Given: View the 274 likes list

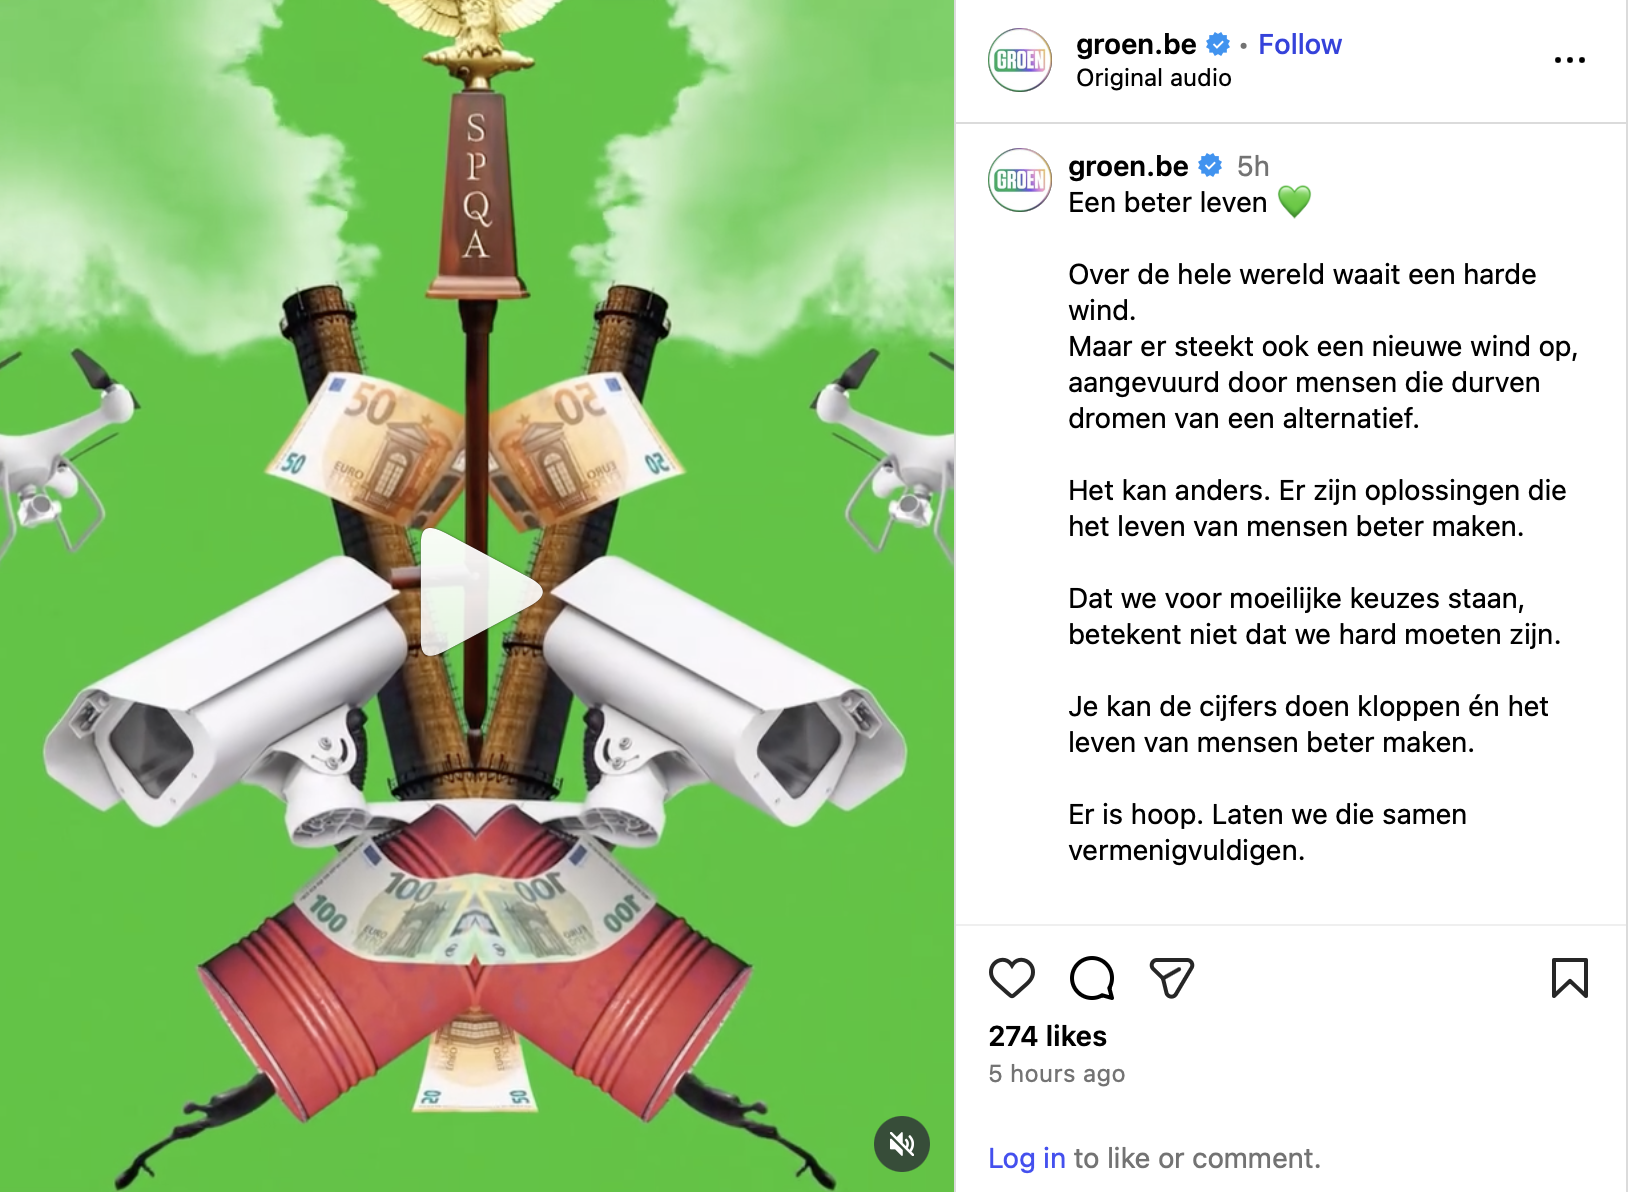Looking at the screenshot, I should (1047, 1036).
